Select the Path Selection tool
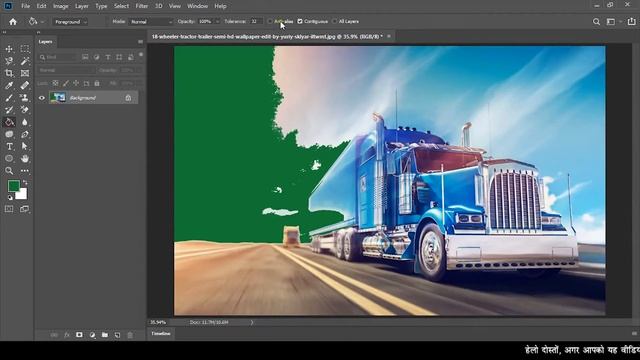The height and width of the screenshot is (360, 640). click(25, 146)
